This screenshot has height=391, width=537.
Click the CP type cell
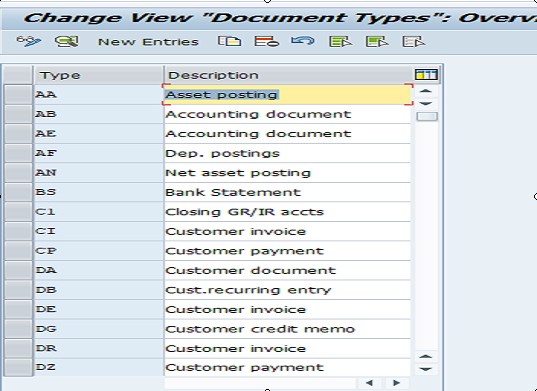(99, 251)
